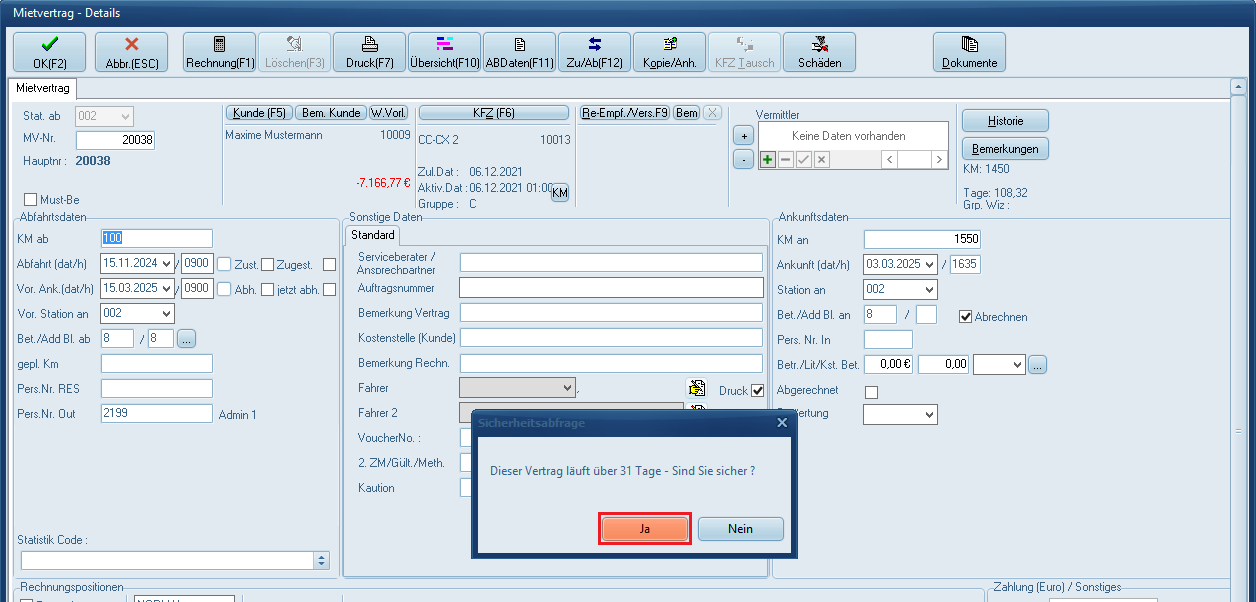Open Schäden damages button
The width and height of the screenshot is (1256, 602).
pyautogui.click(x=819, y=52)
